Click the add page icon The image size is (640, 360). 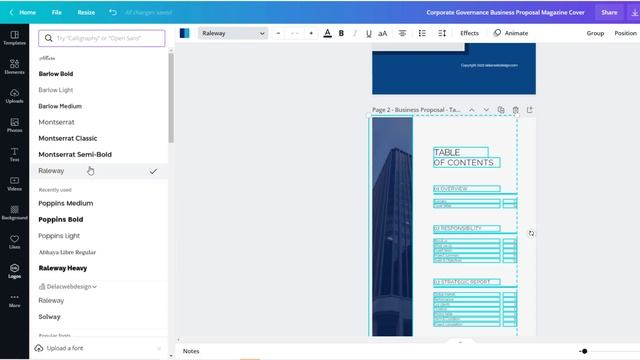pos(530,110)
